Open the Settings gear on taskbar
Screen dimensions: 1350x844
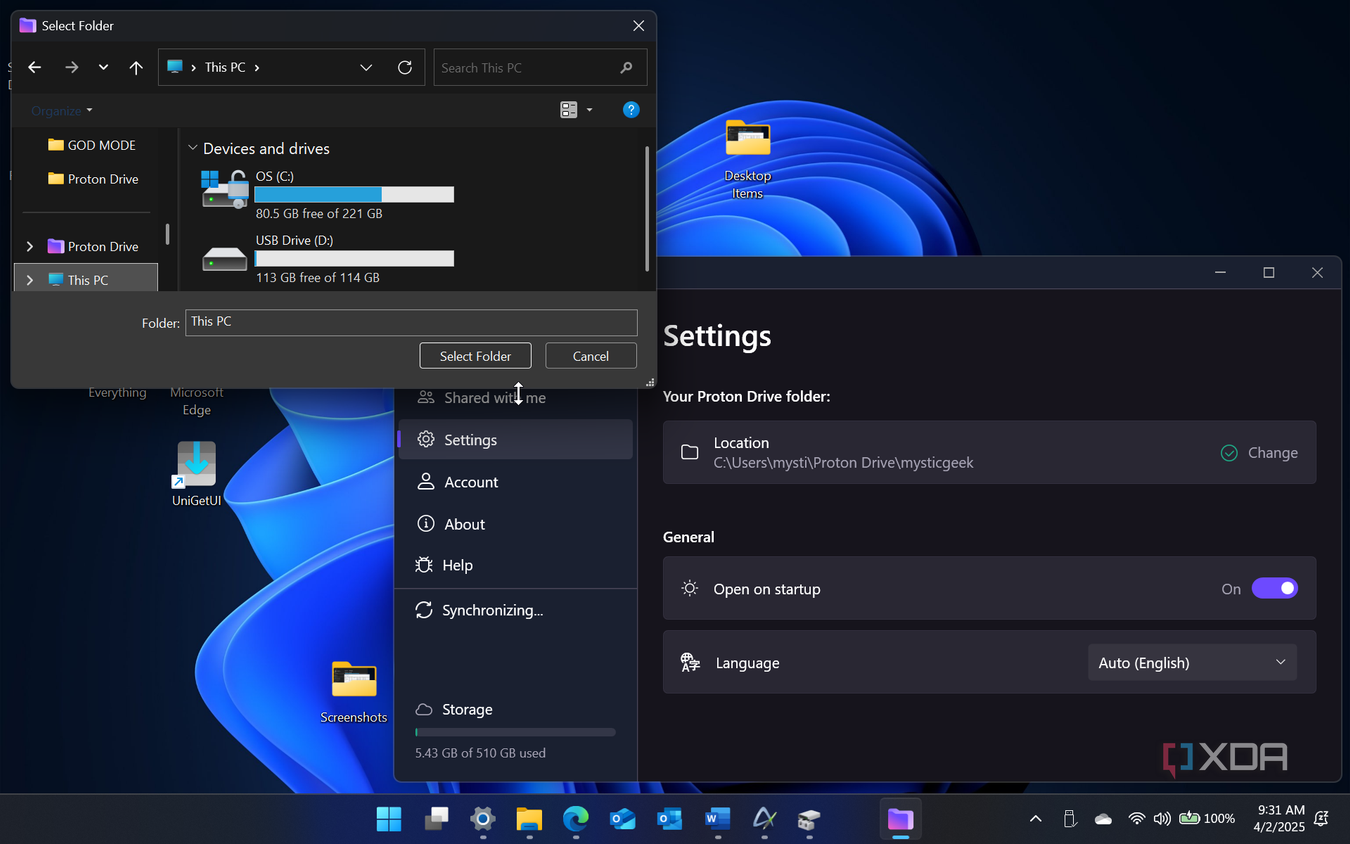coord(483,819)
